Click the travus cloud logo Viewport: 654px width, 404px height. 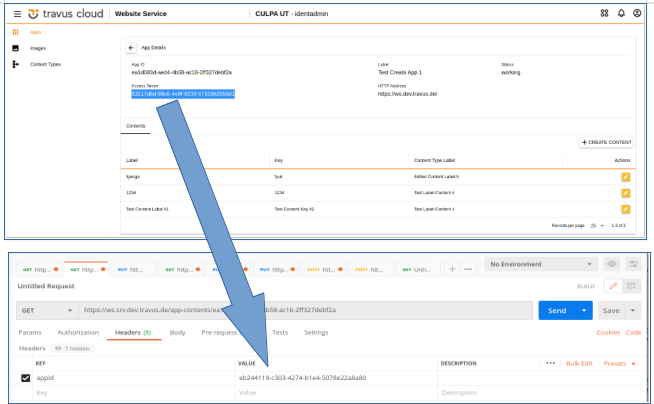[65, 14]
